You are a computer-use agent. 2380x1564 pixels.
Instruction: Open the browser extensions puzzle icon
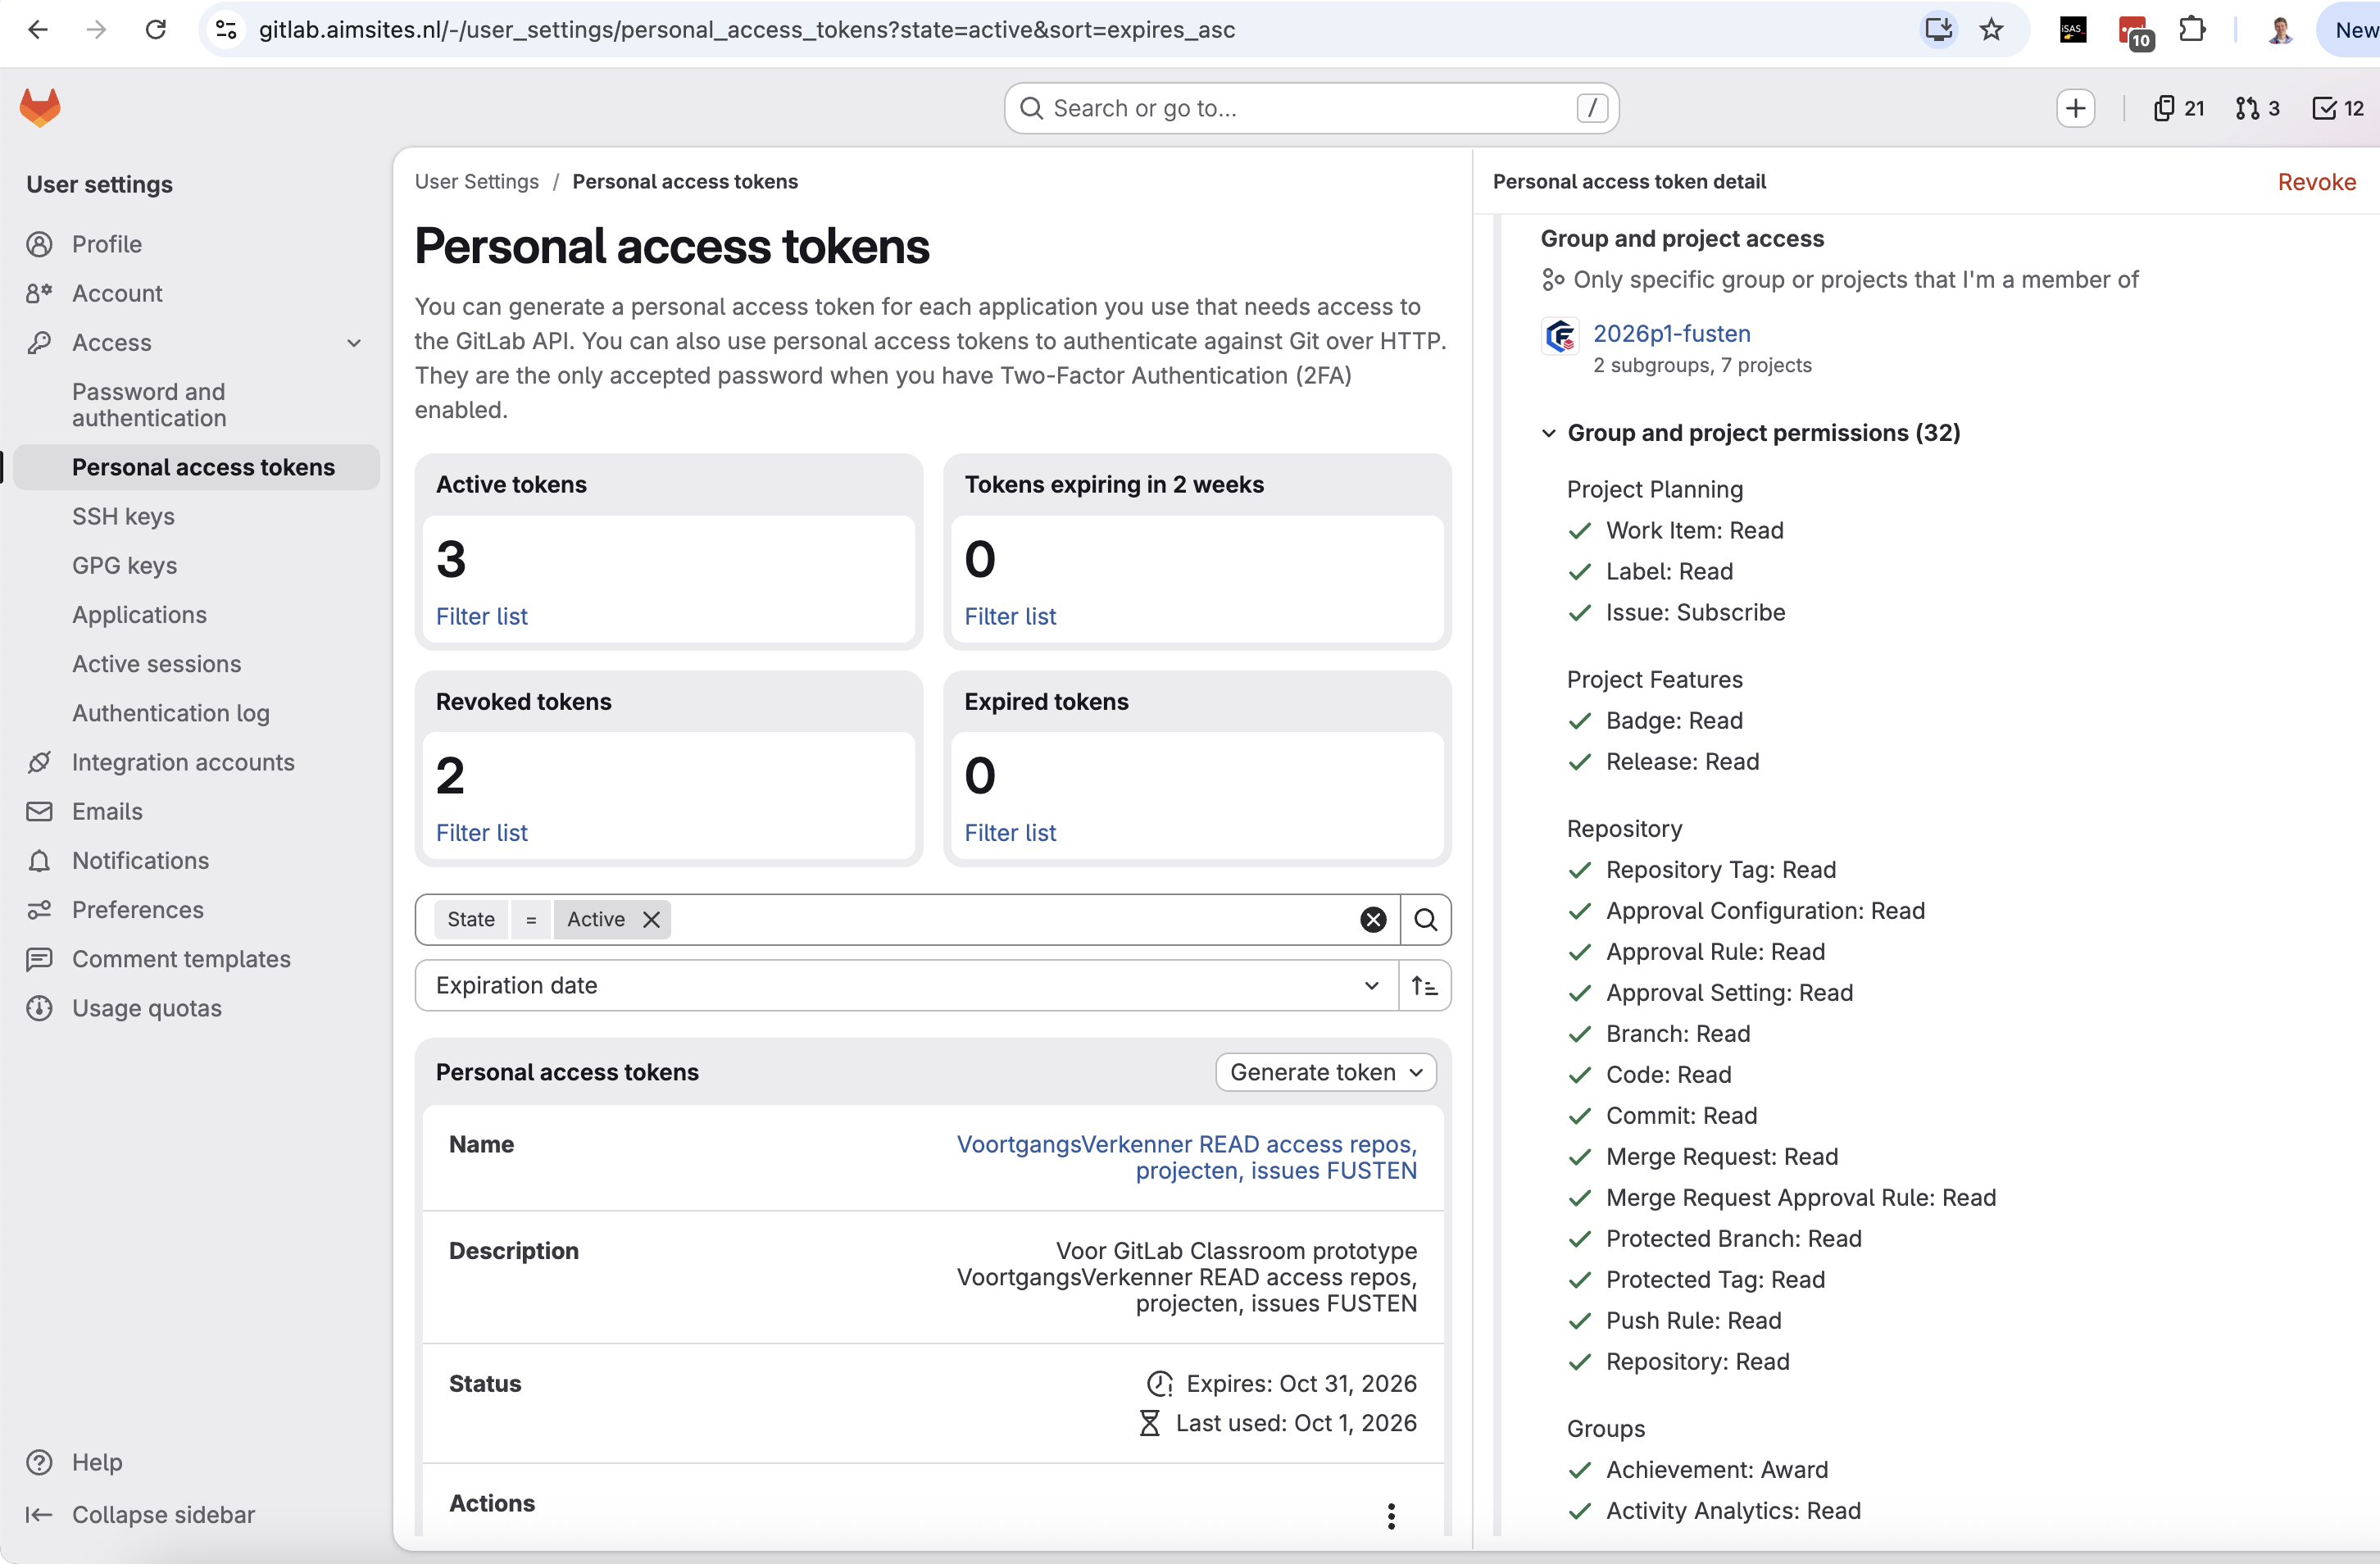click(2192, 30)
